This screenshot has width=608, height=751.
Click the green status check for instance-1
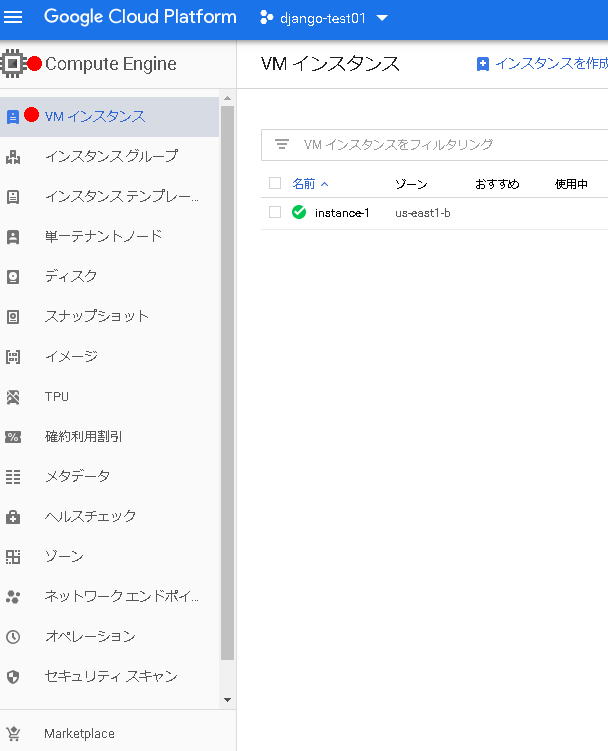tap(299, 212)
